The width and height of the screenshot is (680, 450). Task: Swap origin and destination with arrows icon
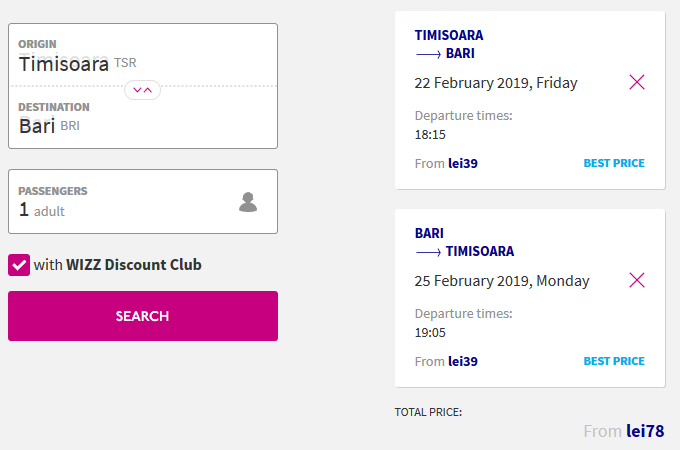point(142,90)
